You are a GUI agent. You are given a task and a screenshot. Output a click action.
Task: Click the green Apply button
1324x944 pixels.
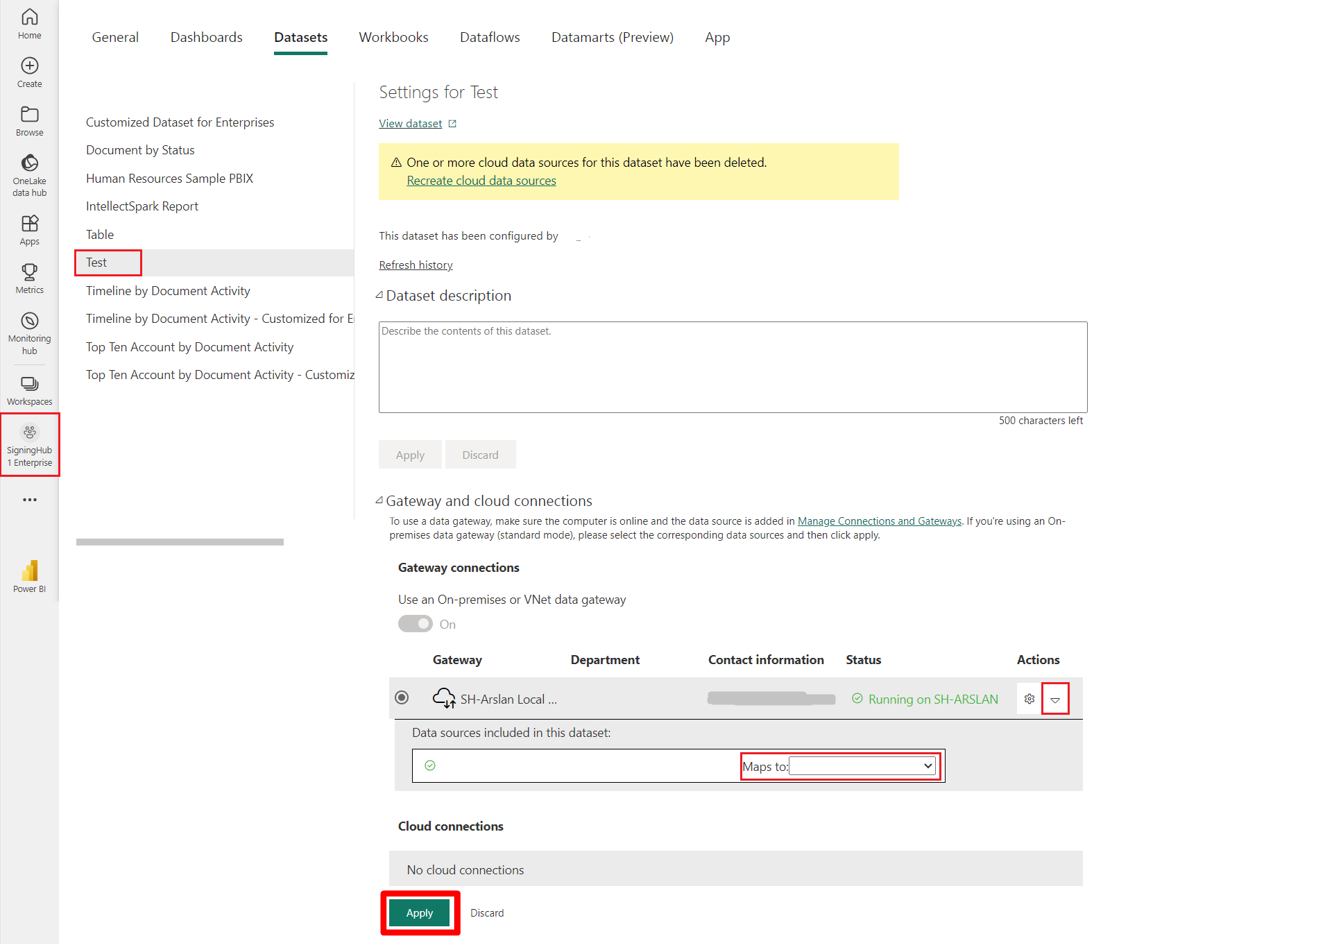coord(419,913)
